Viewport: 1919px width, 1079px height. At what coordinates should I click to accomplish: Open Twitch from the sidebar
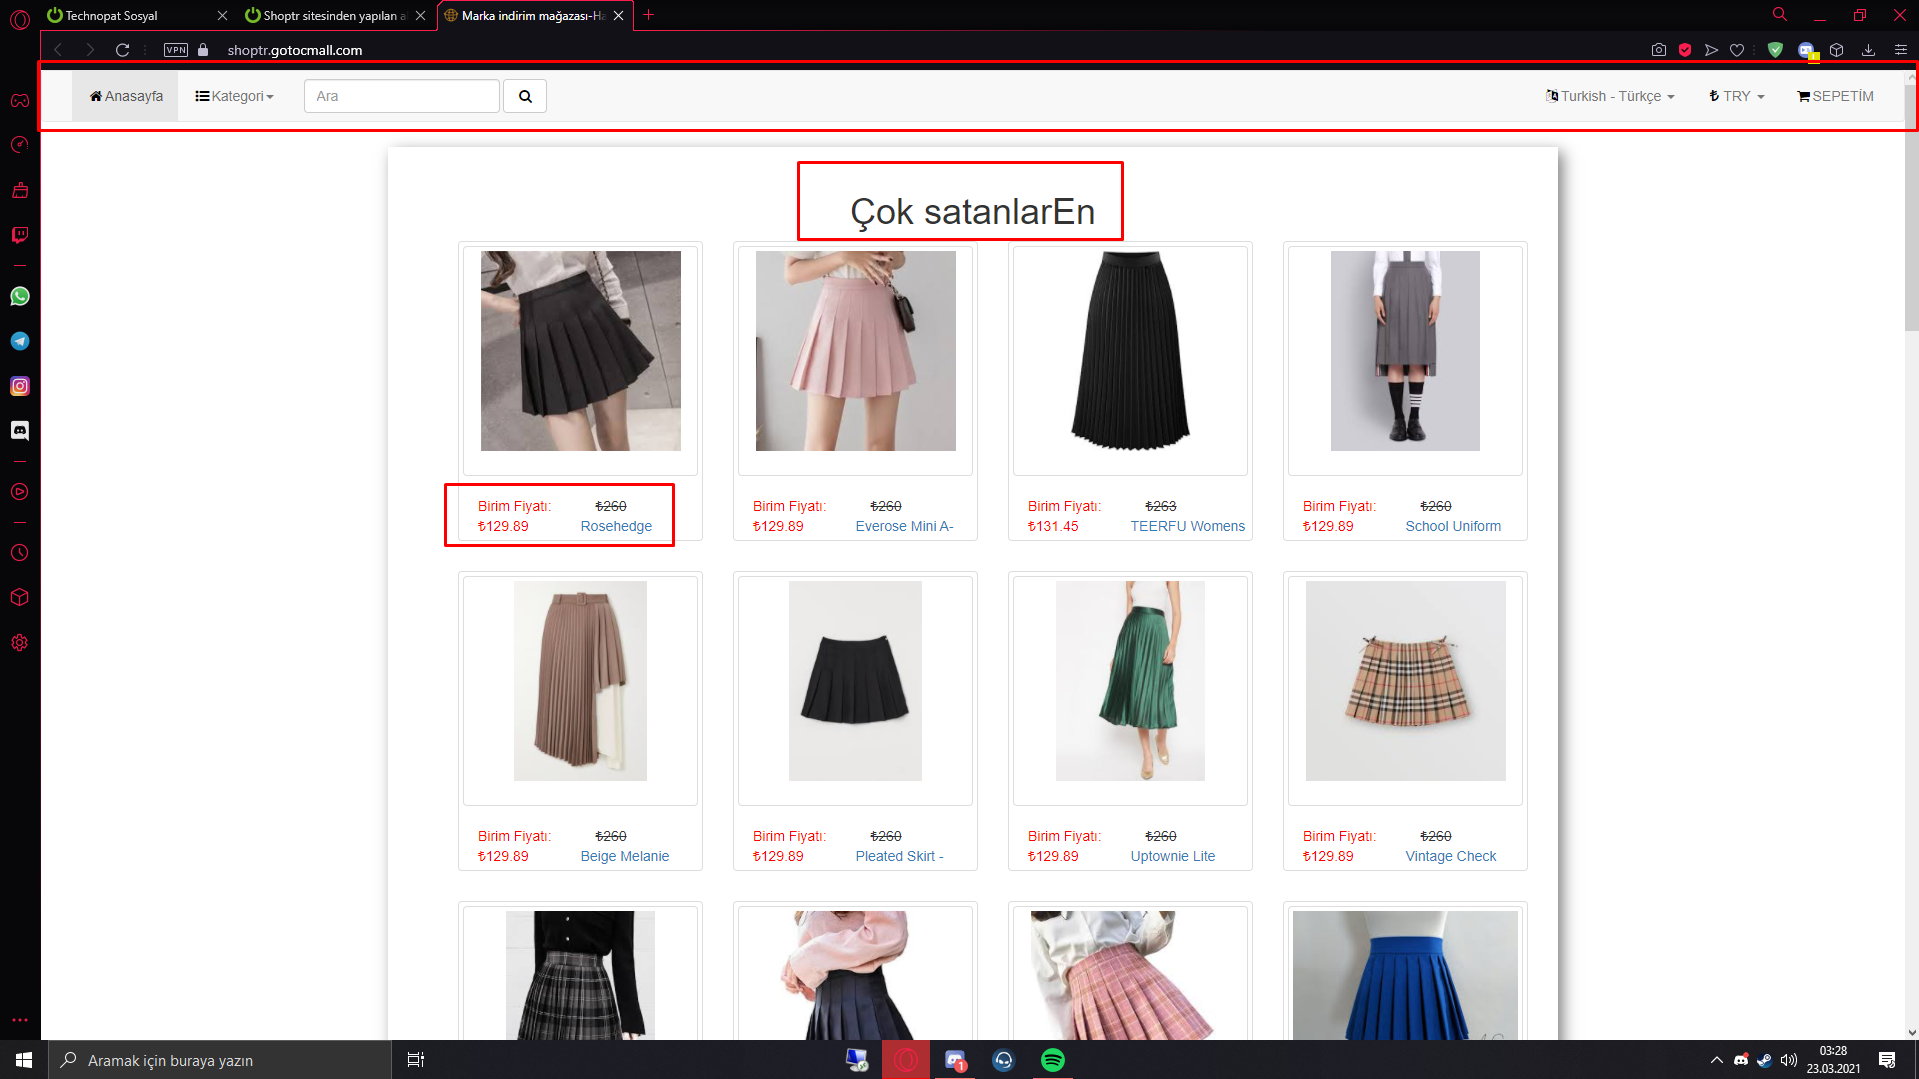click(x=20, y=235)
